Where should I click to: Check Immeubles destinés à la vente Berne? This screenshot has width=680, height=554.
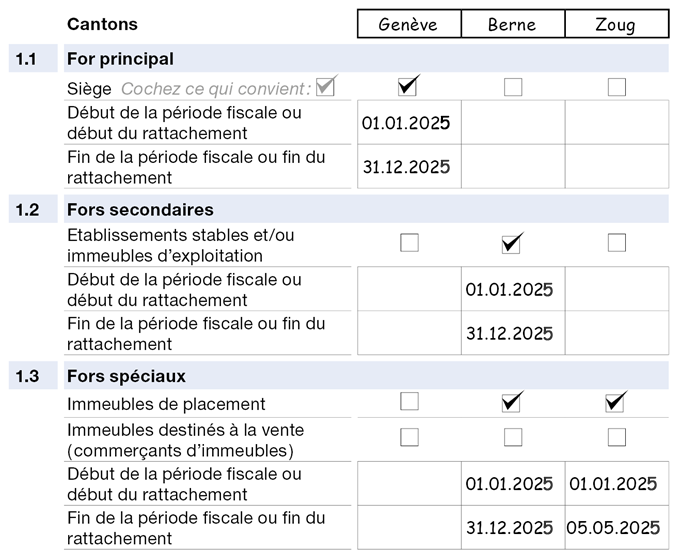(513, 437)
